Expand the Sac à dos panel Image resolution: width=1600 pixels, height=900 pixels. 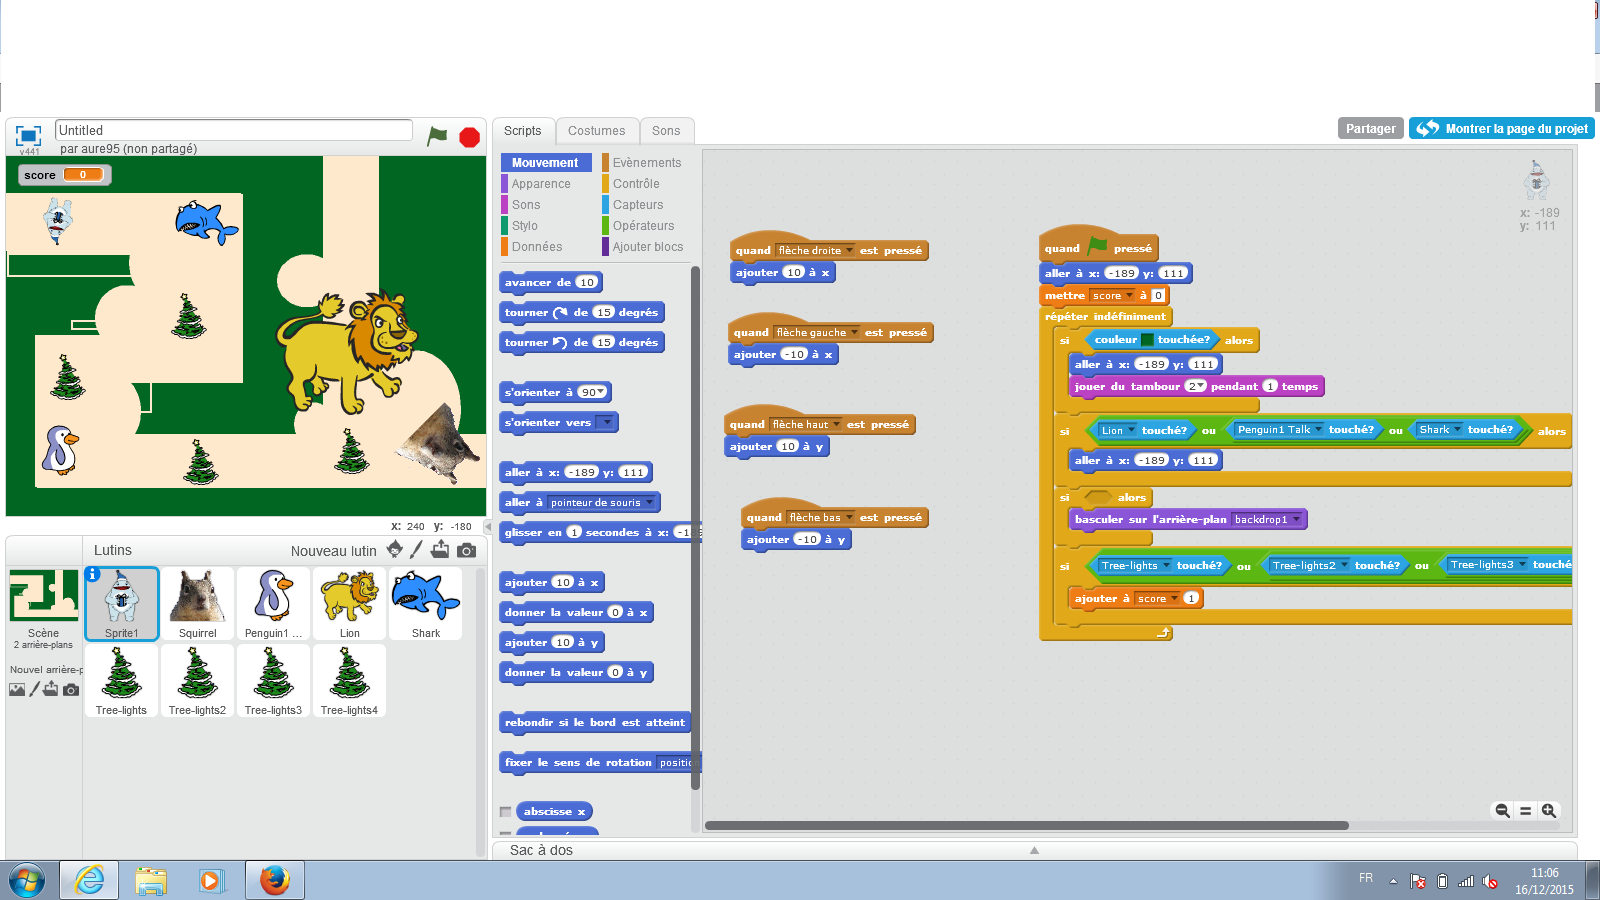tap(1034, 850)
